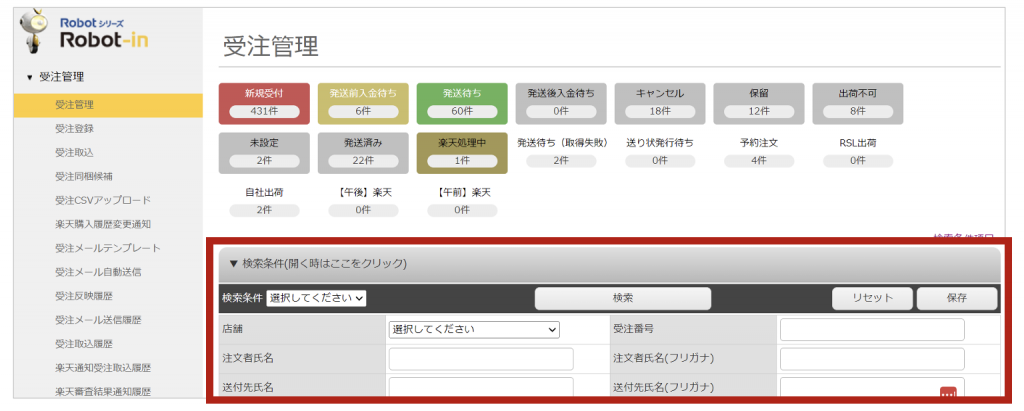This screenshot has width=1024, height=411.
Task: Click the 受注番号 input field
Action: click(871, 330)
